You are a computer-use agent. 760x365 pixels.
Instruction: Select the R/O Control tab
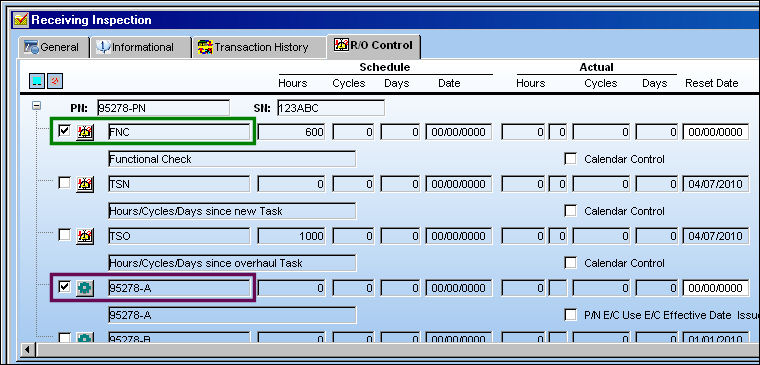[x=374, y=46]
